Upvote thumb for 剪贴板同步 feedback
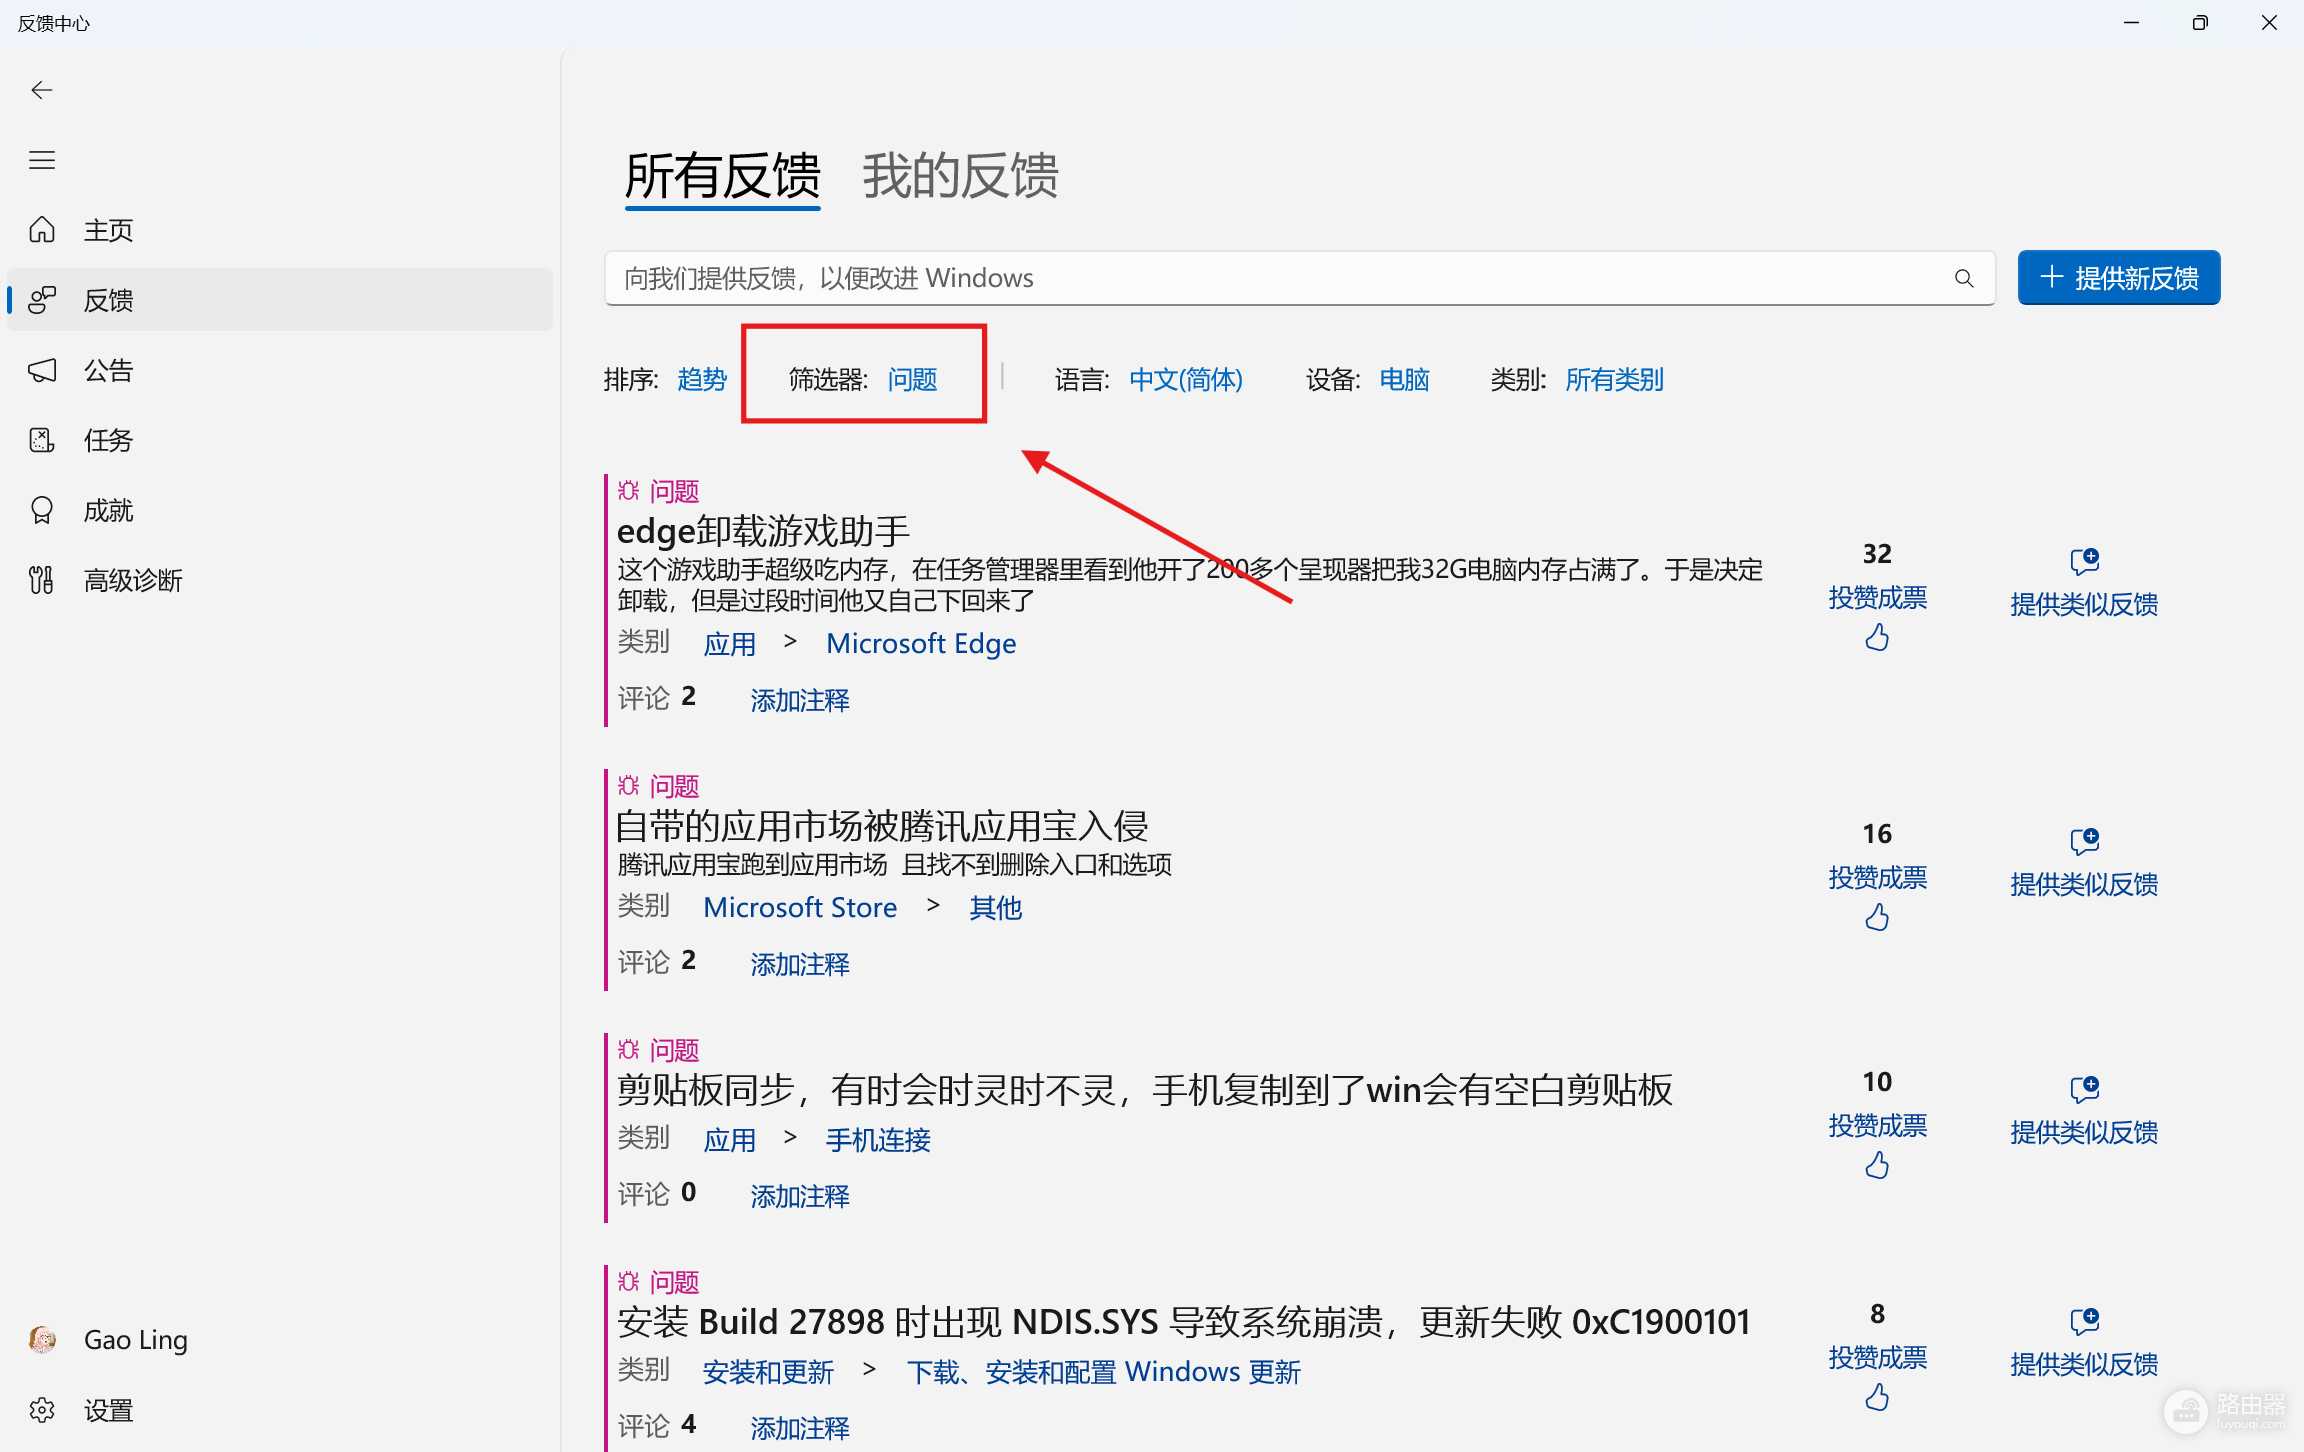Screen dimensions: 2304x1452 point(1877,1165)
